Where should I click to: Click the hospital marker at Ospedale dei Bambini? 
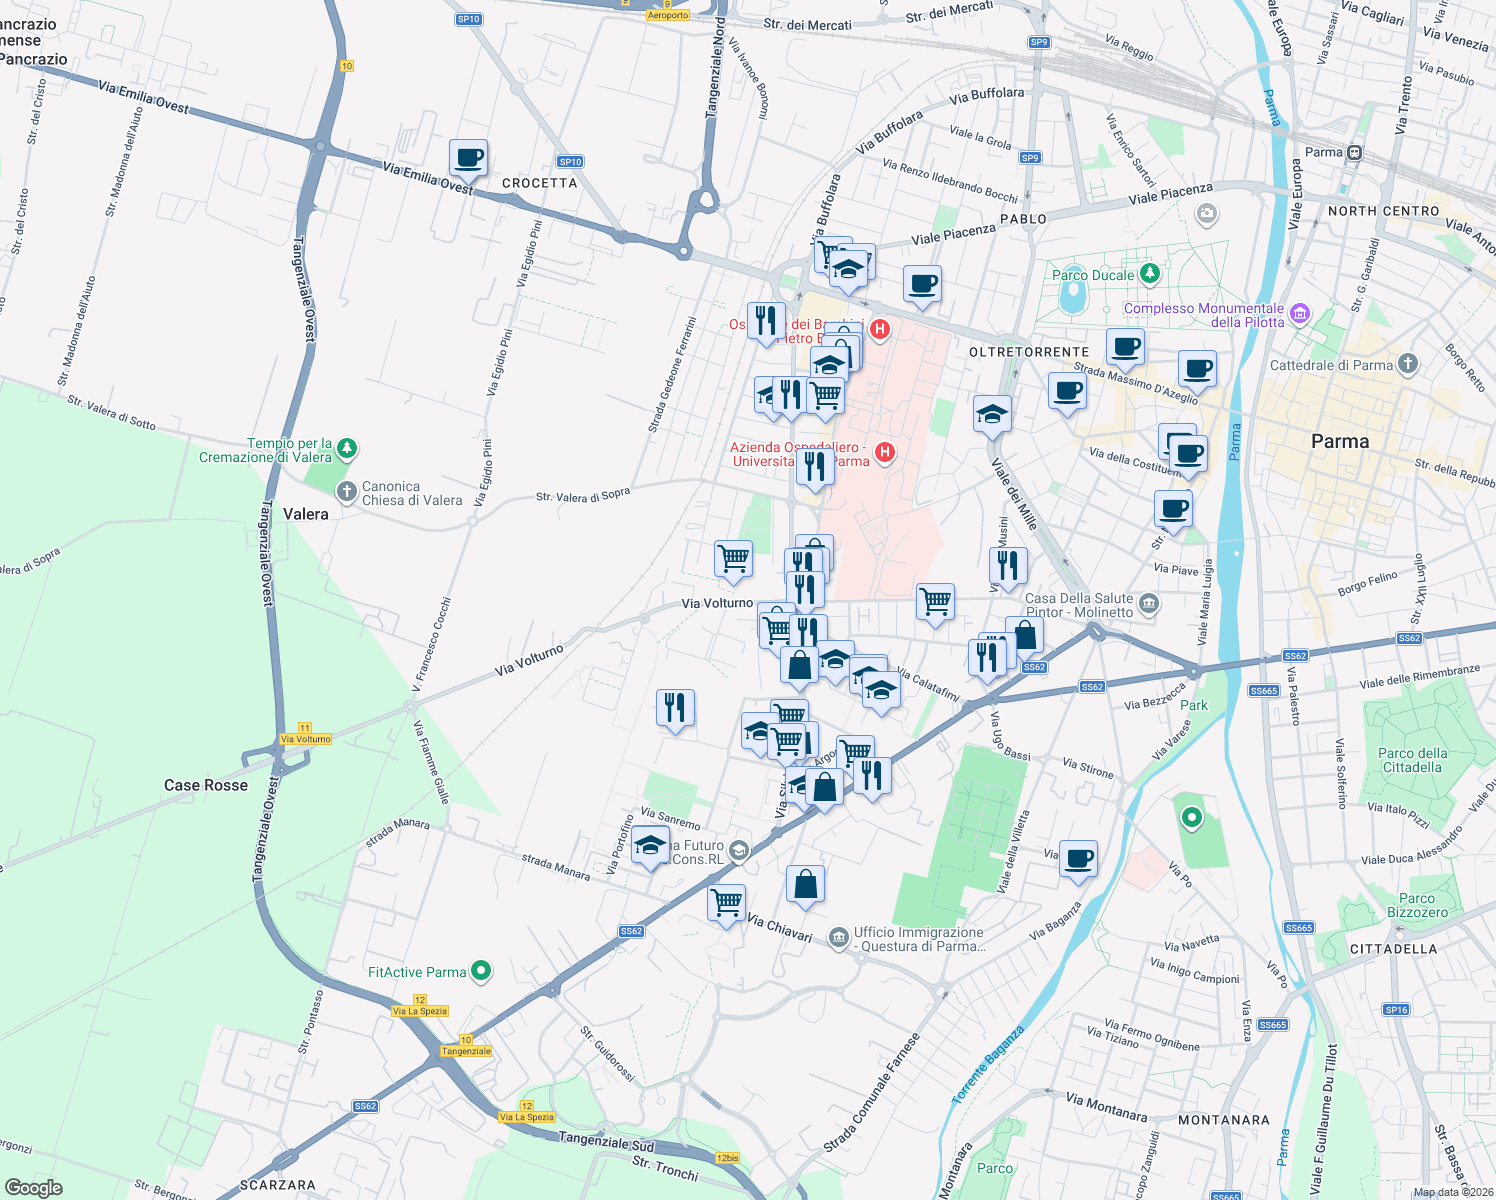coord(880,329)
